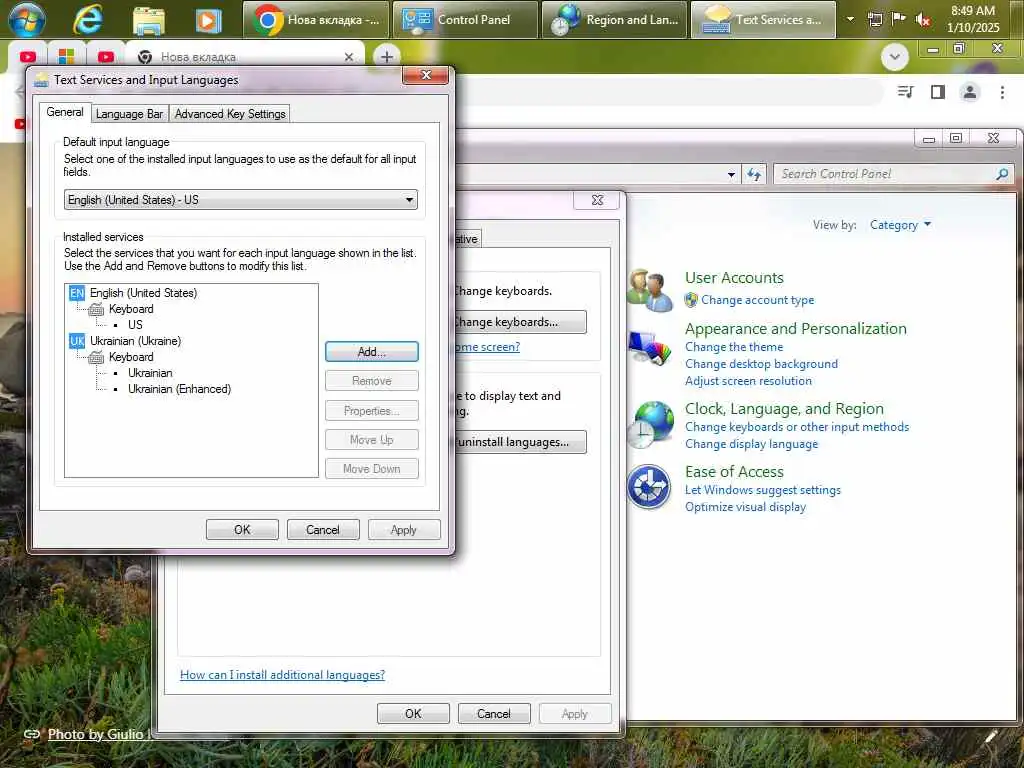
Task: Open Windows Media Player taskbar icon
Action: pos(208,20)
